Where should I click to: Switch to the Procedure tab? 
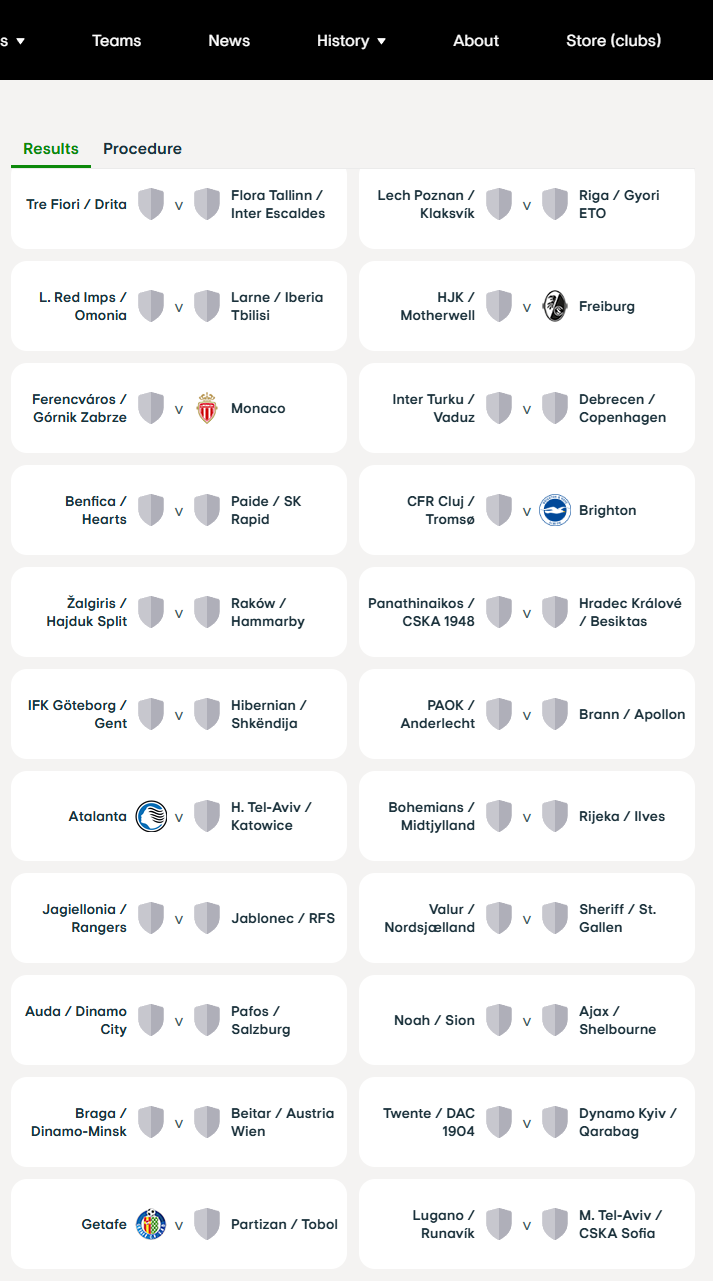142,149
